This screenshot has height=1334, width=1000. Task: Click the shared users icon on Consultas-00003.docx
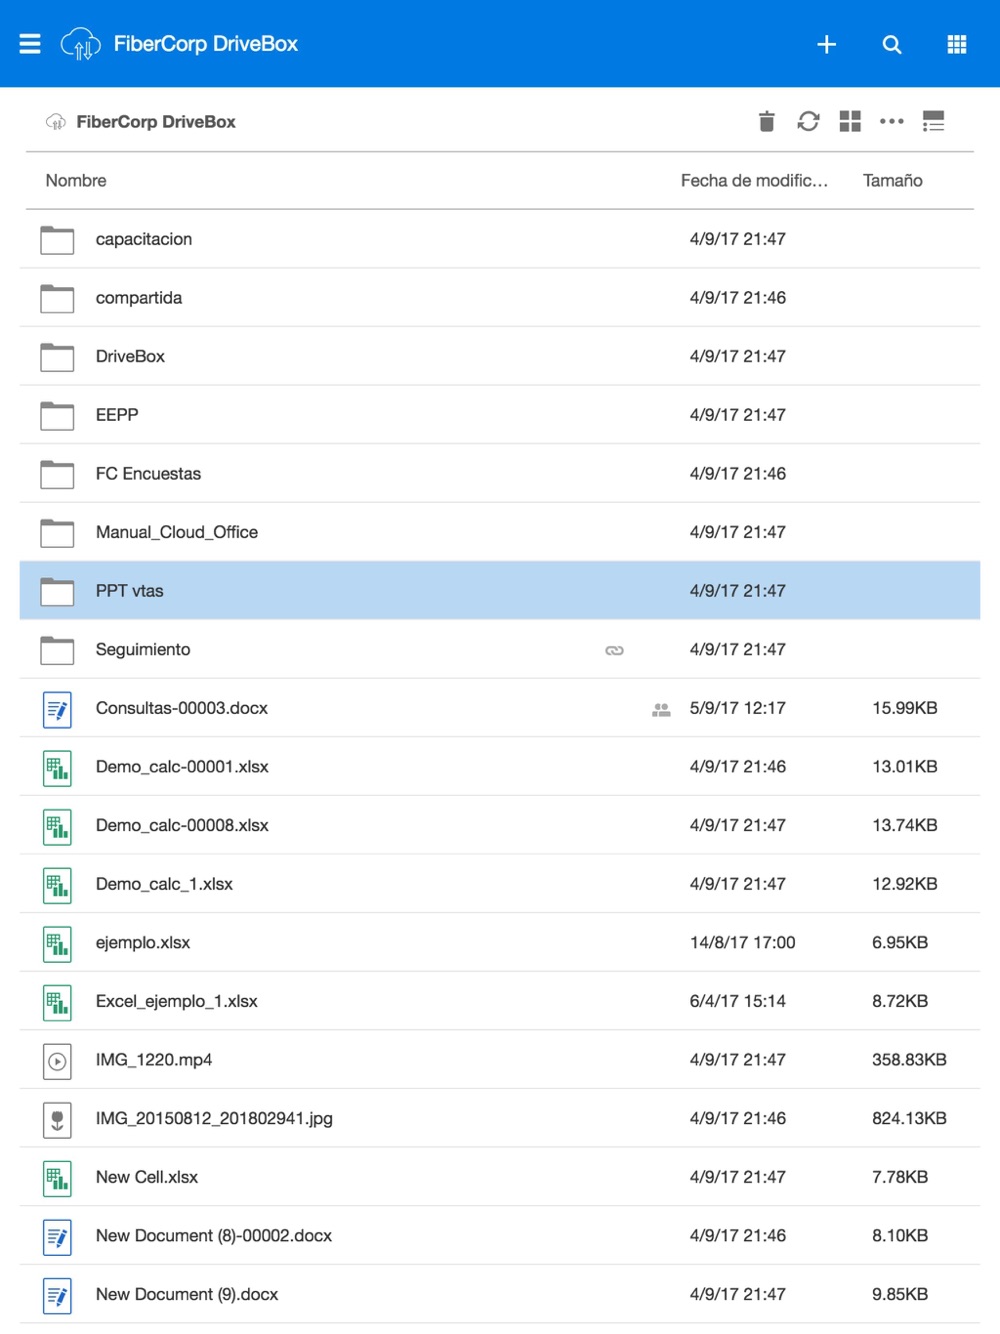click(x=661, y=710)
